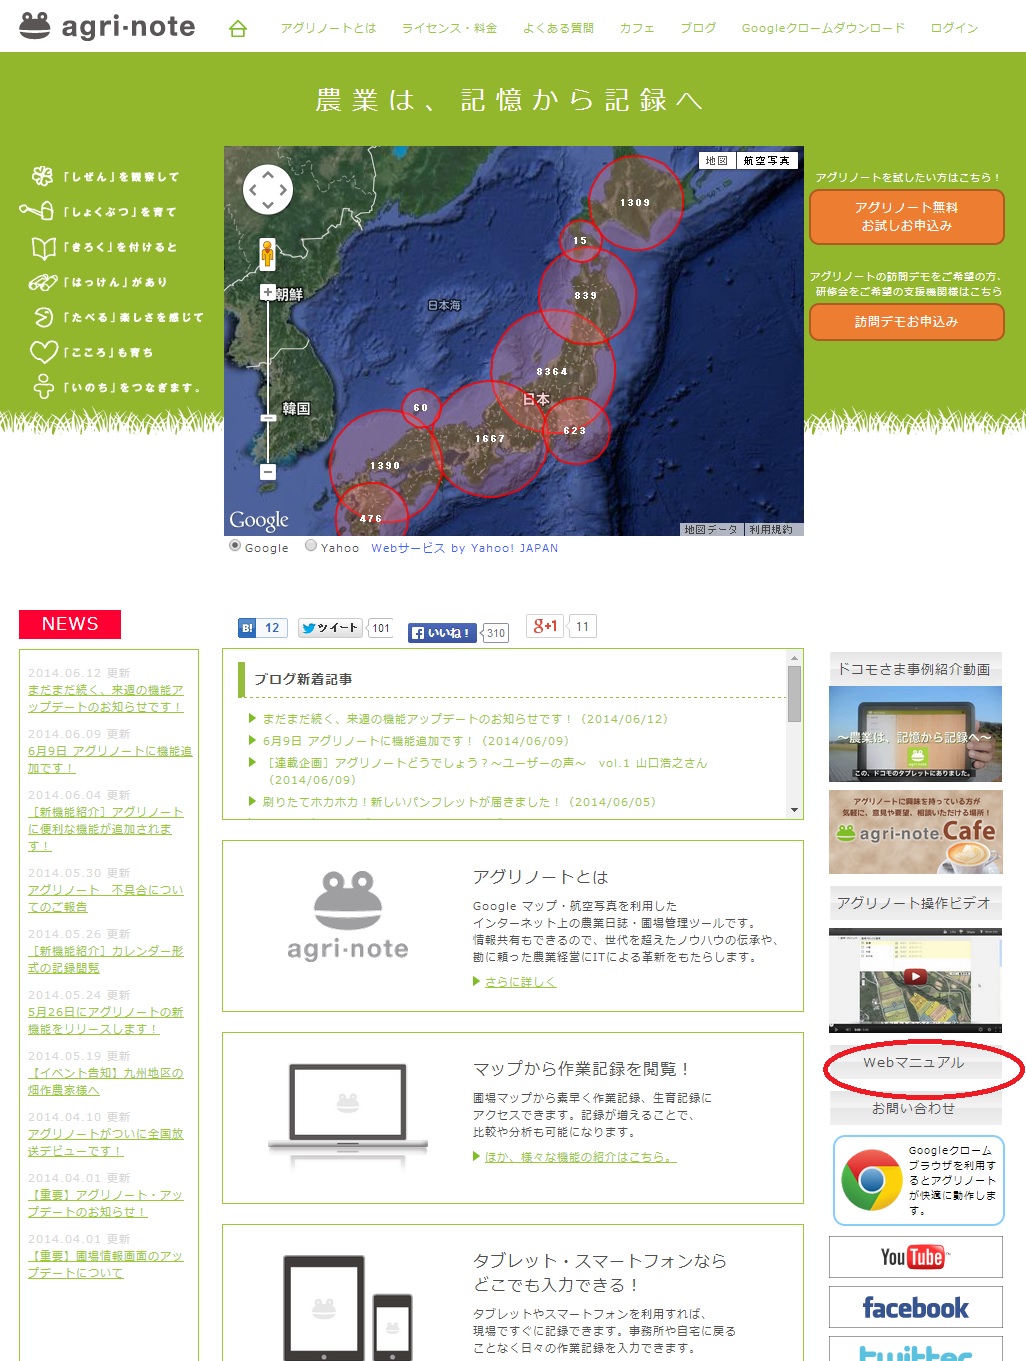Click the map pan control circle

(268, 189)
